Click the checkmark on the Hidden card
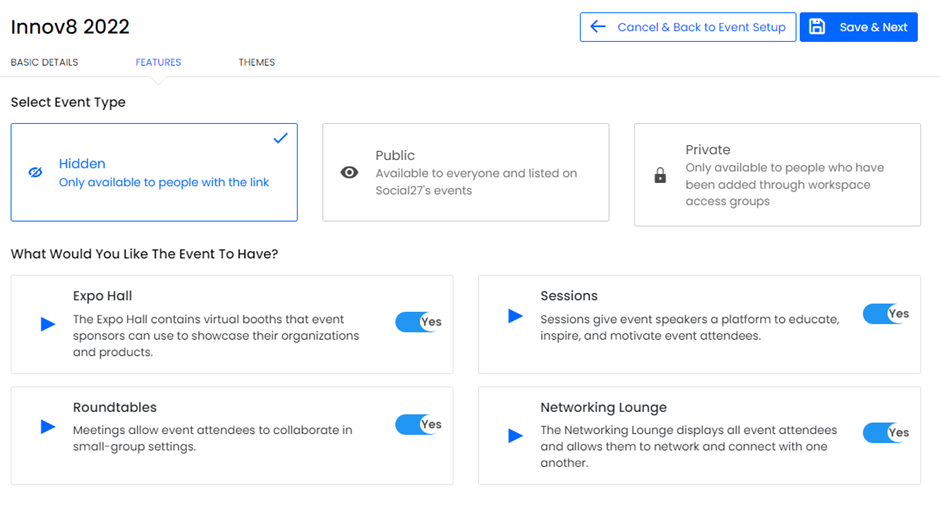This screenshot has width=940, height=521. click(x=280, y=138)
